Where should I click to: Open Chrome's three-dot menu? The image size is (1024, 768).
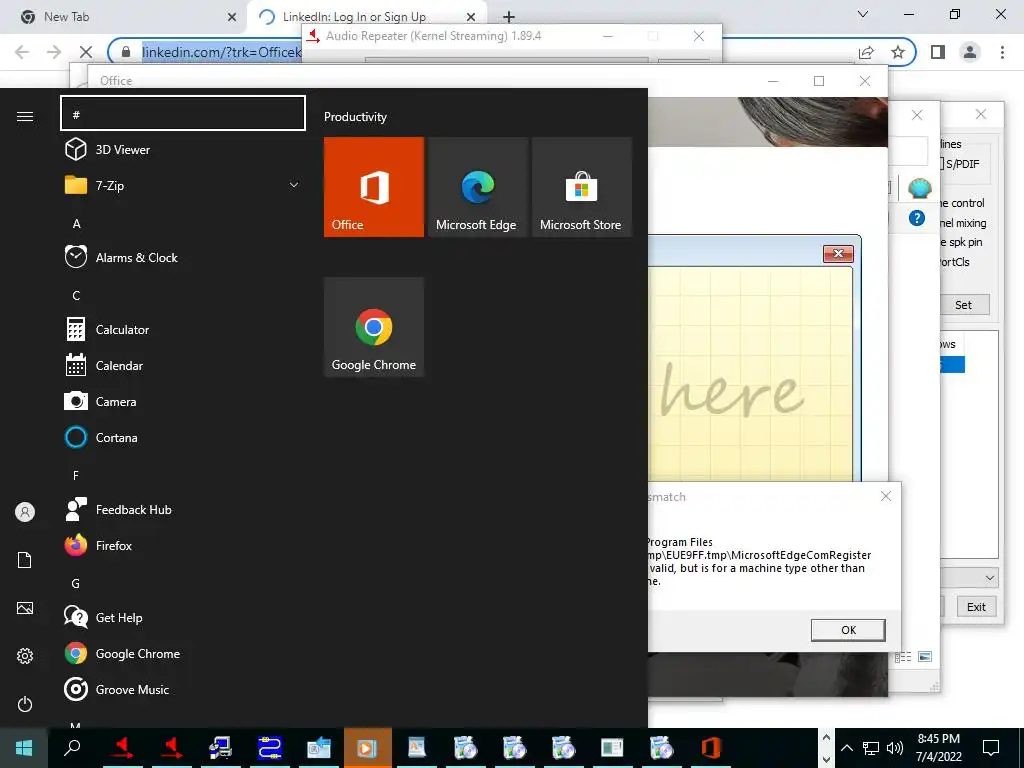click(x=1002, y=52)
